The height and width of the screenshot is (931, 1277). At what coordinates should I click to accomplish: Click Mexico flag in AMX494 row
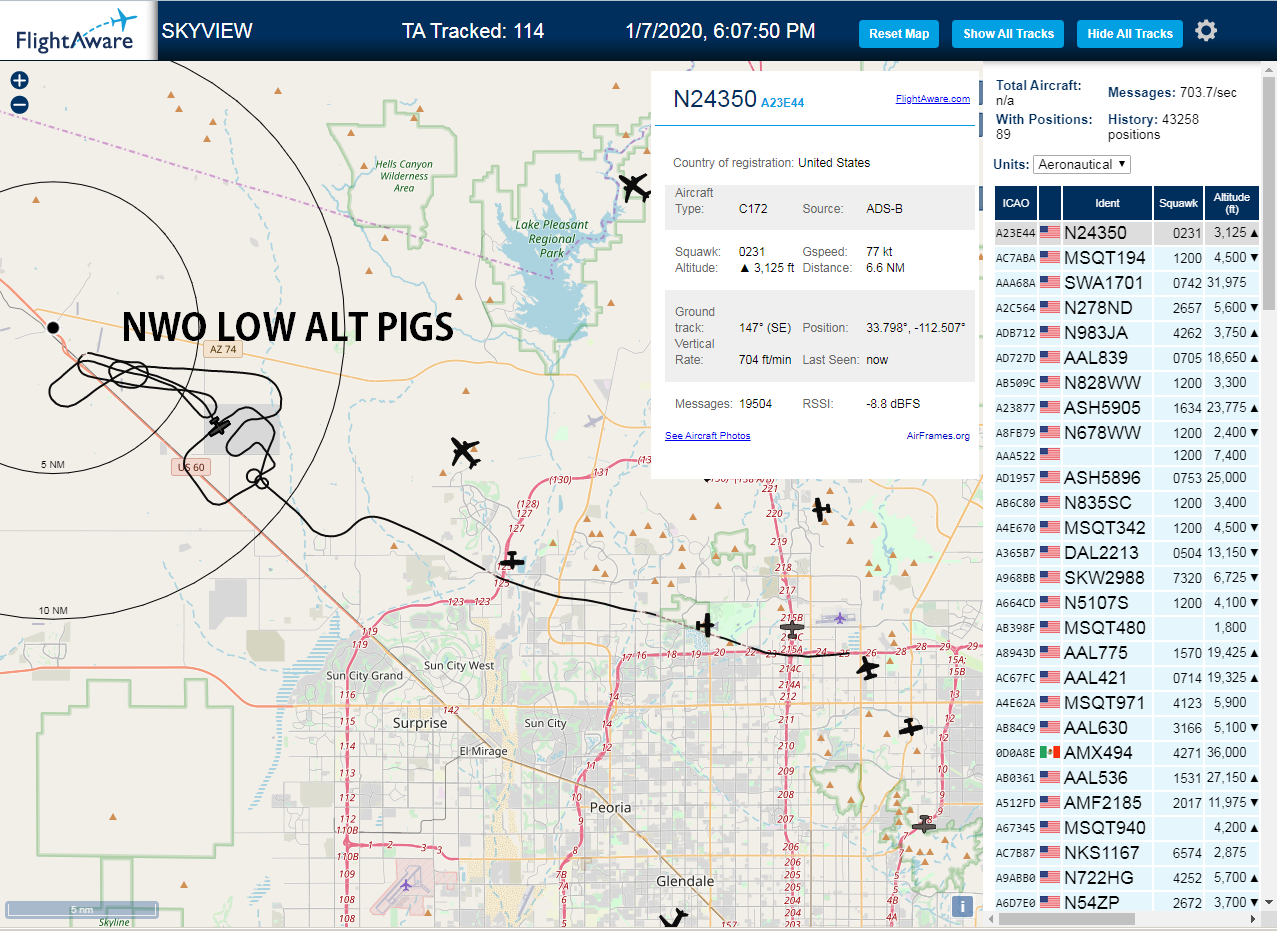[1050, 752]
